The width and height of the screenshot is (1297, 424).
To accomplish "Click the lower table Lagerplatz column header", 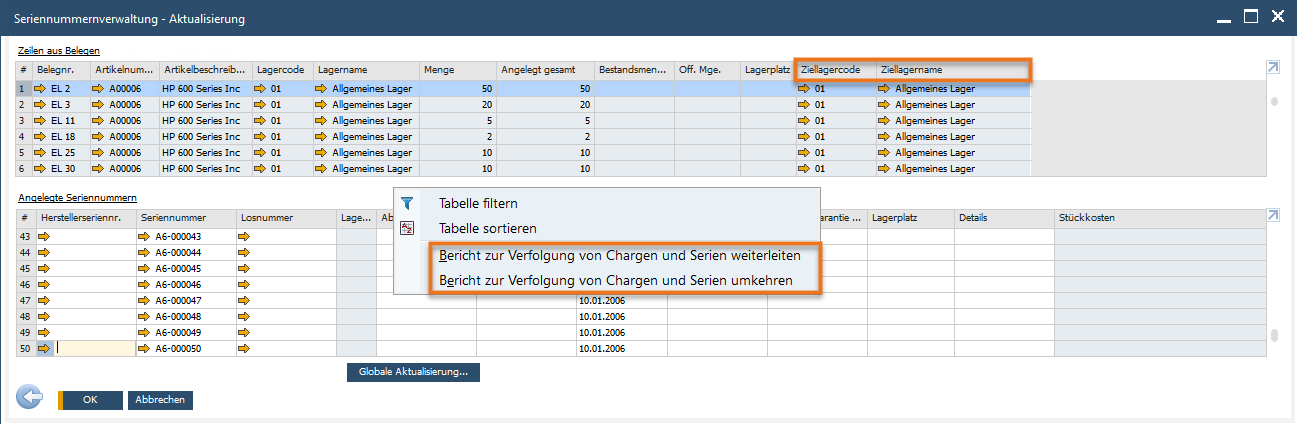I will [911, 217].
